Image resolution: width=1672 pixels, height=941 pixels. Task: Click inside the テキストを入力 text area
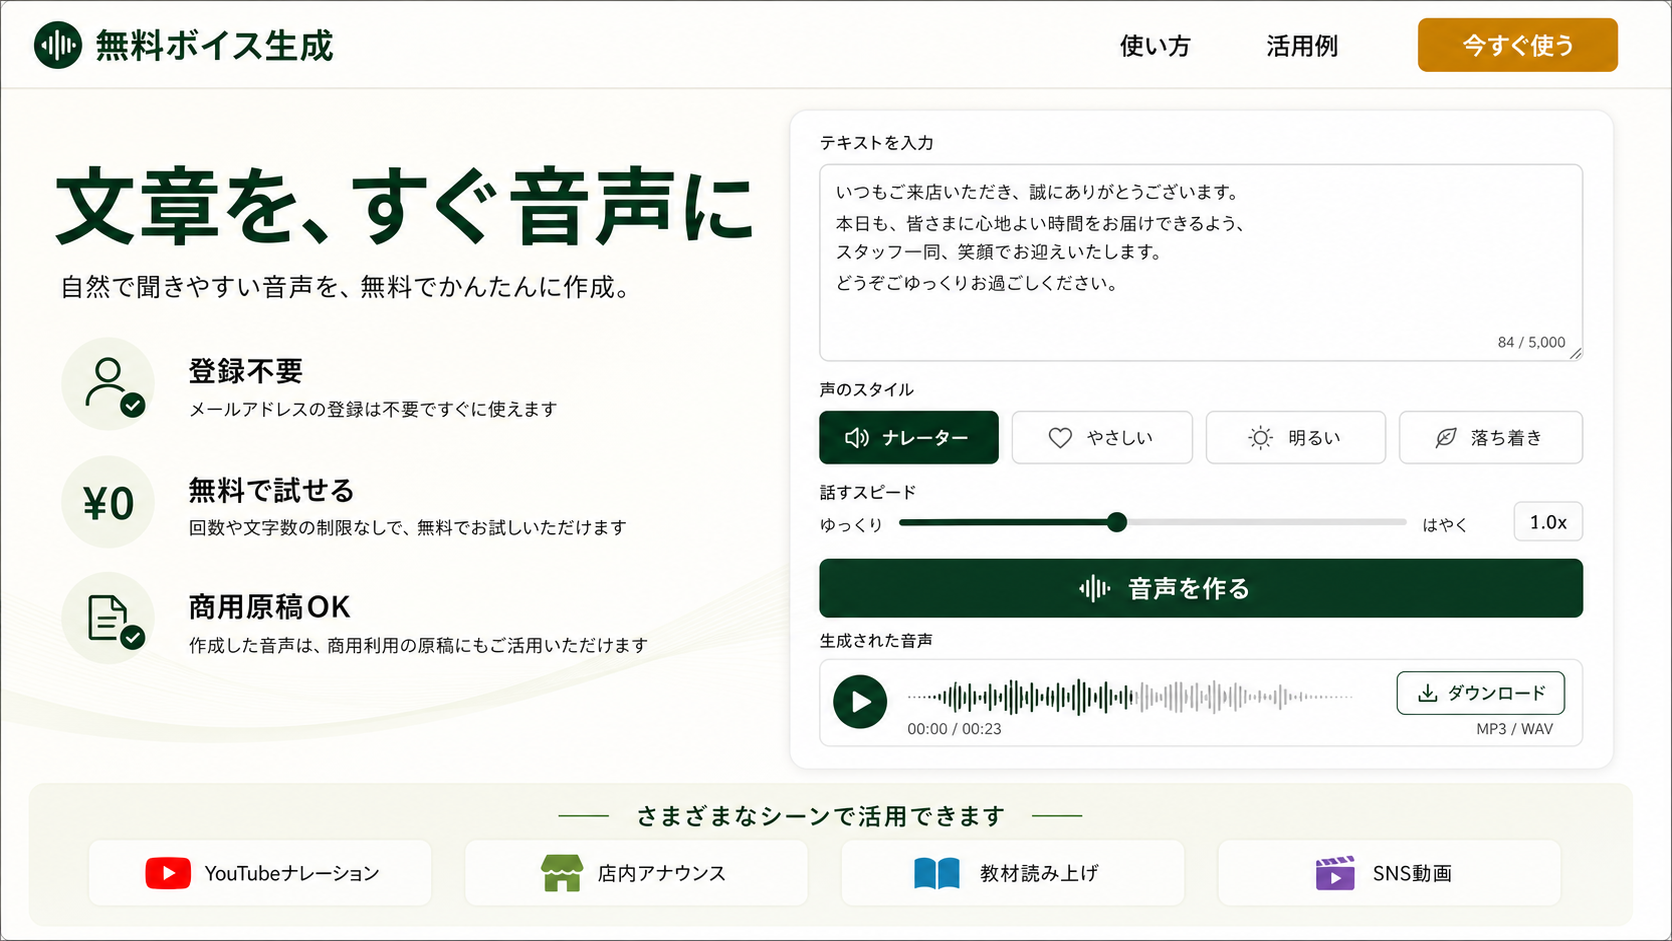(1200, 262)
